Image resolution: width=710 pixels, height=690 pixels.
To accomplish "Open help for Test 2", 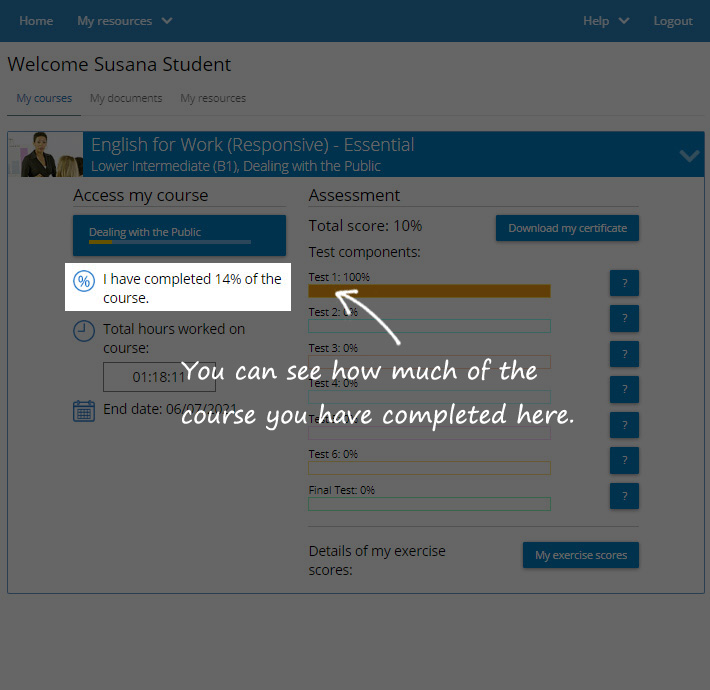I will coord(624,318).
